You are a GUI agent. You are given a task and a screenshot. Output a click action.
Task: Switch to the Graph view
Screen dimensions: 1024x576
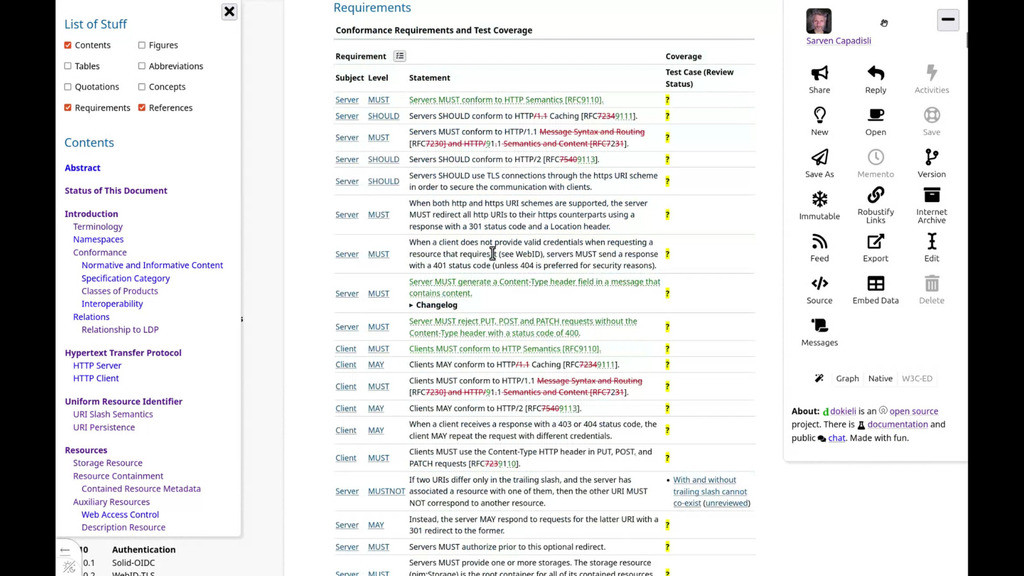coord(847,378)
